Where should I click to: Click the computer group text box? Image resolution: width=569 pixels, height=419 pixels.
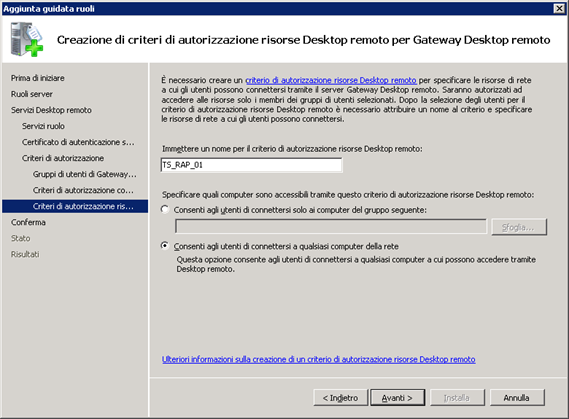(331, 227)
